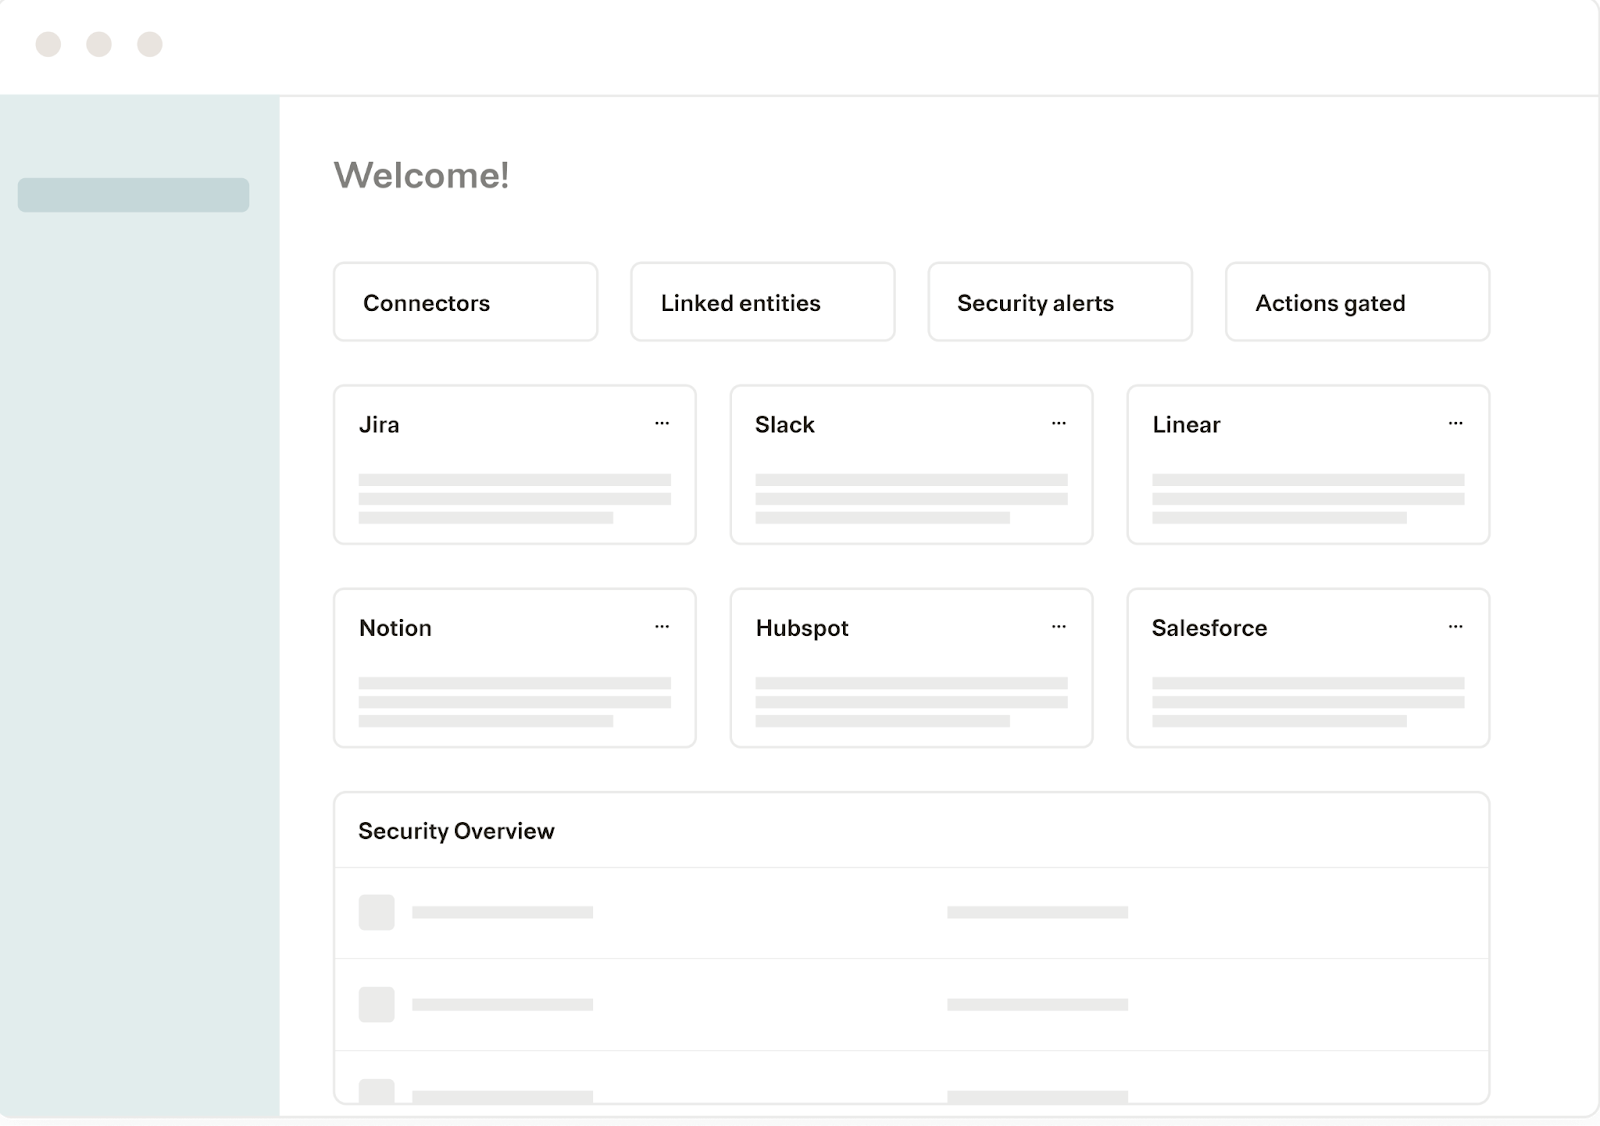Switch to the Linked entities tab
Image resolution: width=1600 pixels, height=1126 pixels.
point(762,302)
